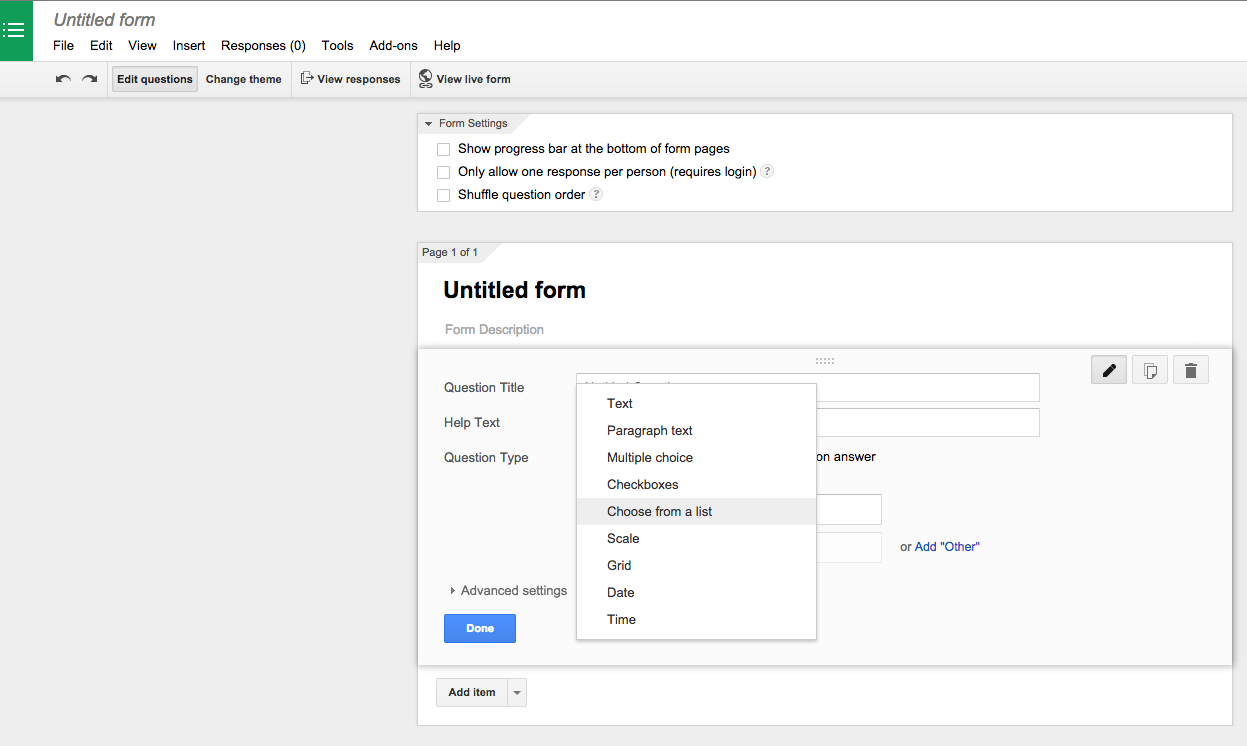
Task: Select Grid question type
Action: coord(697,565)
